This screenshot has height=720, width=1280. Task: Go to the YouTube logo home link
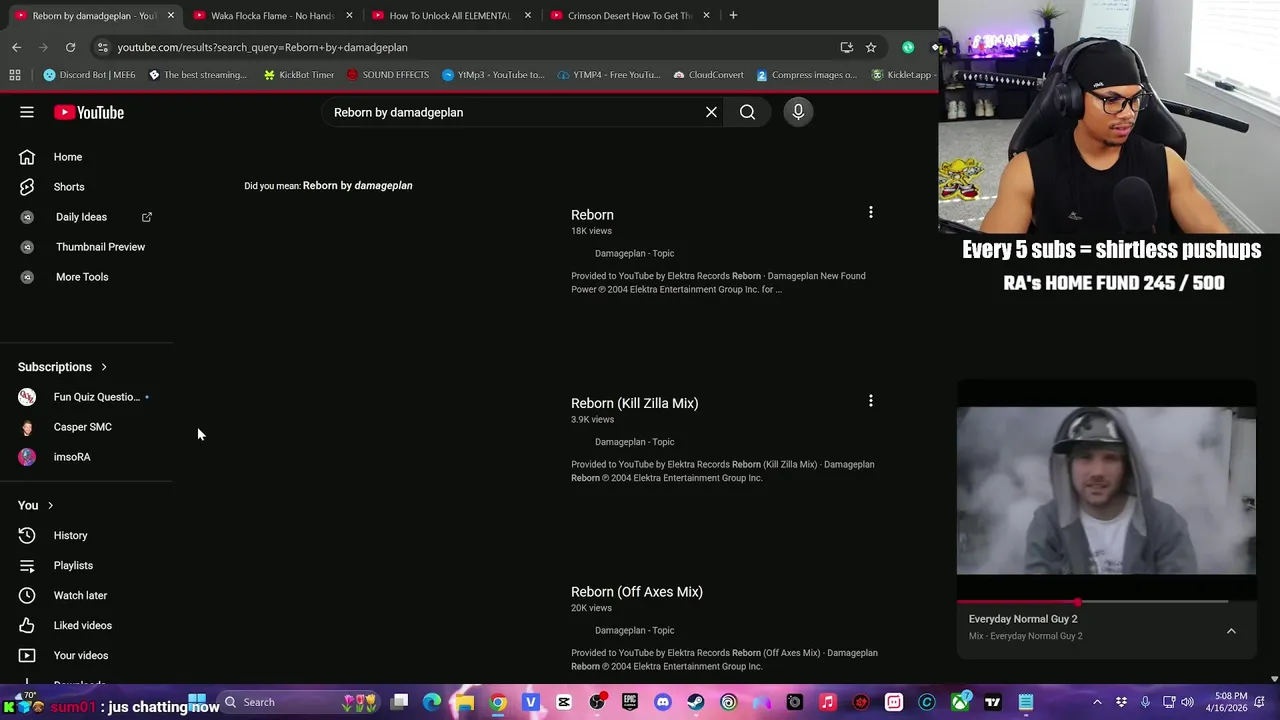[89, 112]
